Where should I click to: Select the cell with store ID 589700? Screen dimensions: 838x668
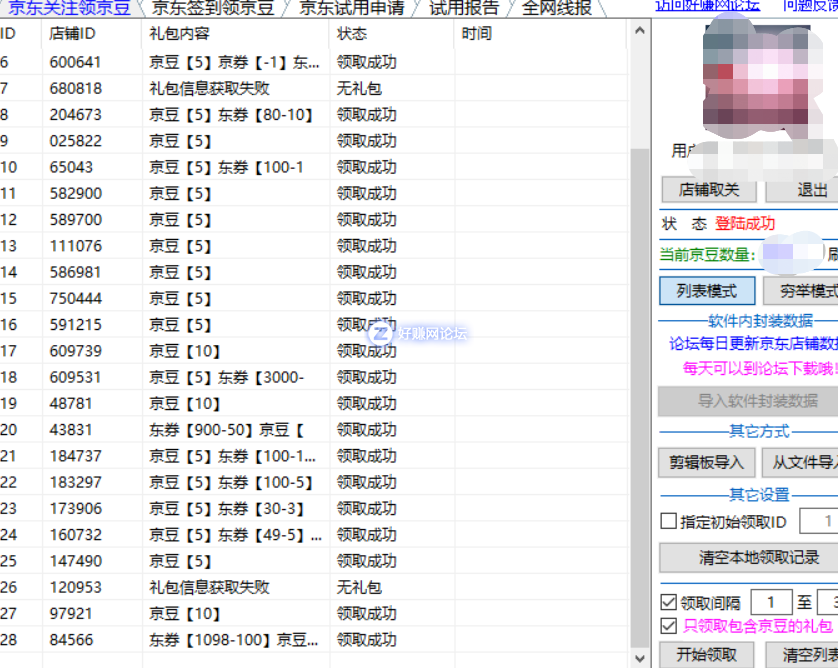(x=75, y=220)
